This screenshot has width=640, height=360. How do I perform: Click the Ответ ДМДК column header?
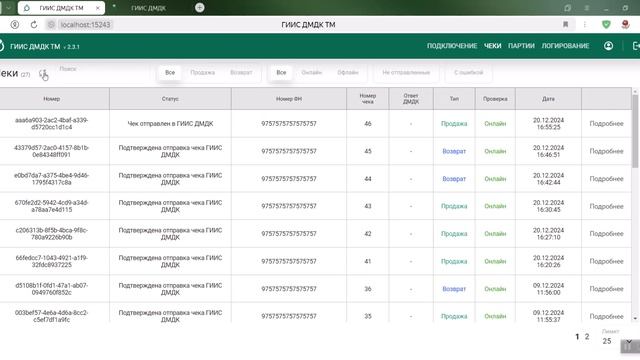pos(411,99)
